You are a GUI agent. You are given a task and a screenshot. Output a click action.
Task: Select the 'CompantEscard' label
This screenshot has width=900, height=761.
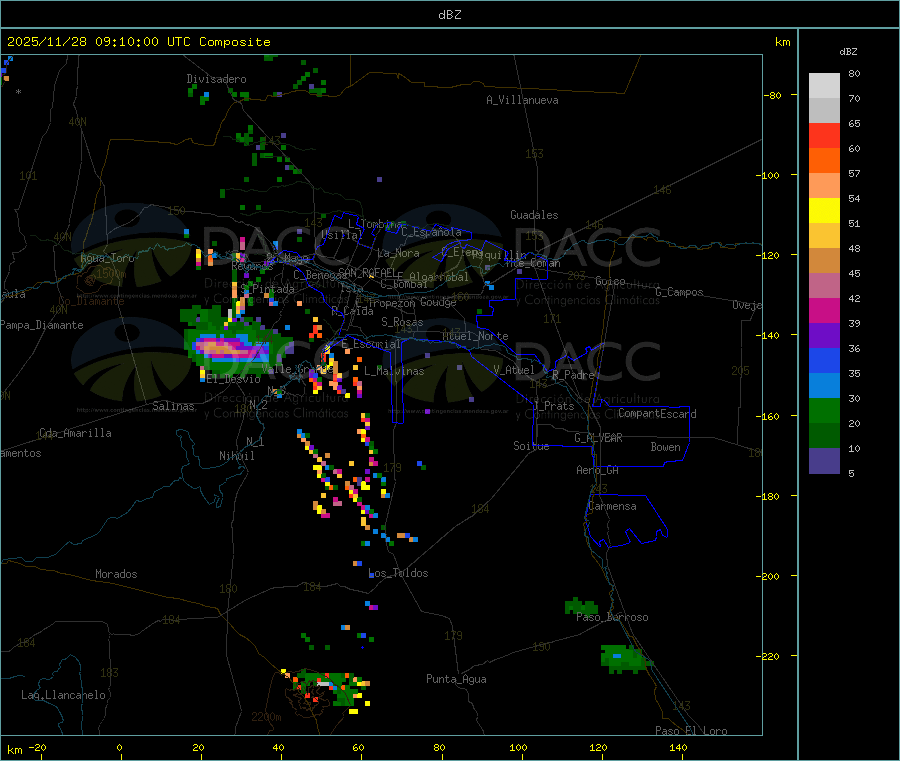657,414
